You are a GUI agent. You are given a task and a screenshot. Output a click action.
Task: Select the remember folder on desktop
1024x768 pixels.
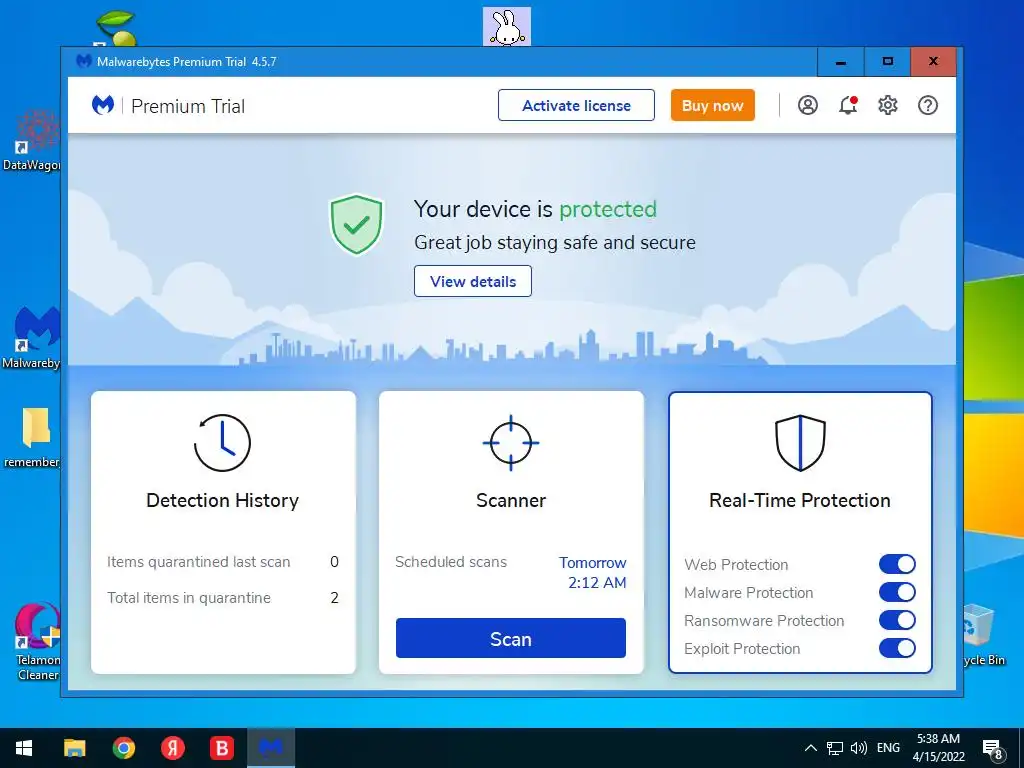click(33, 437)
